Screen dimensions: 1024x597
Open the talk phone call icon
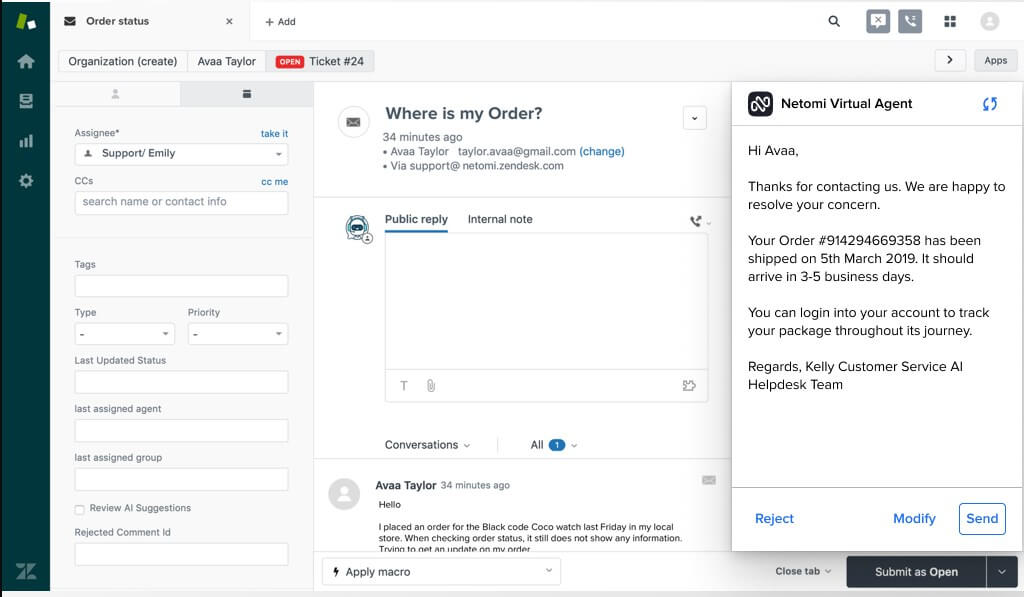911,21
